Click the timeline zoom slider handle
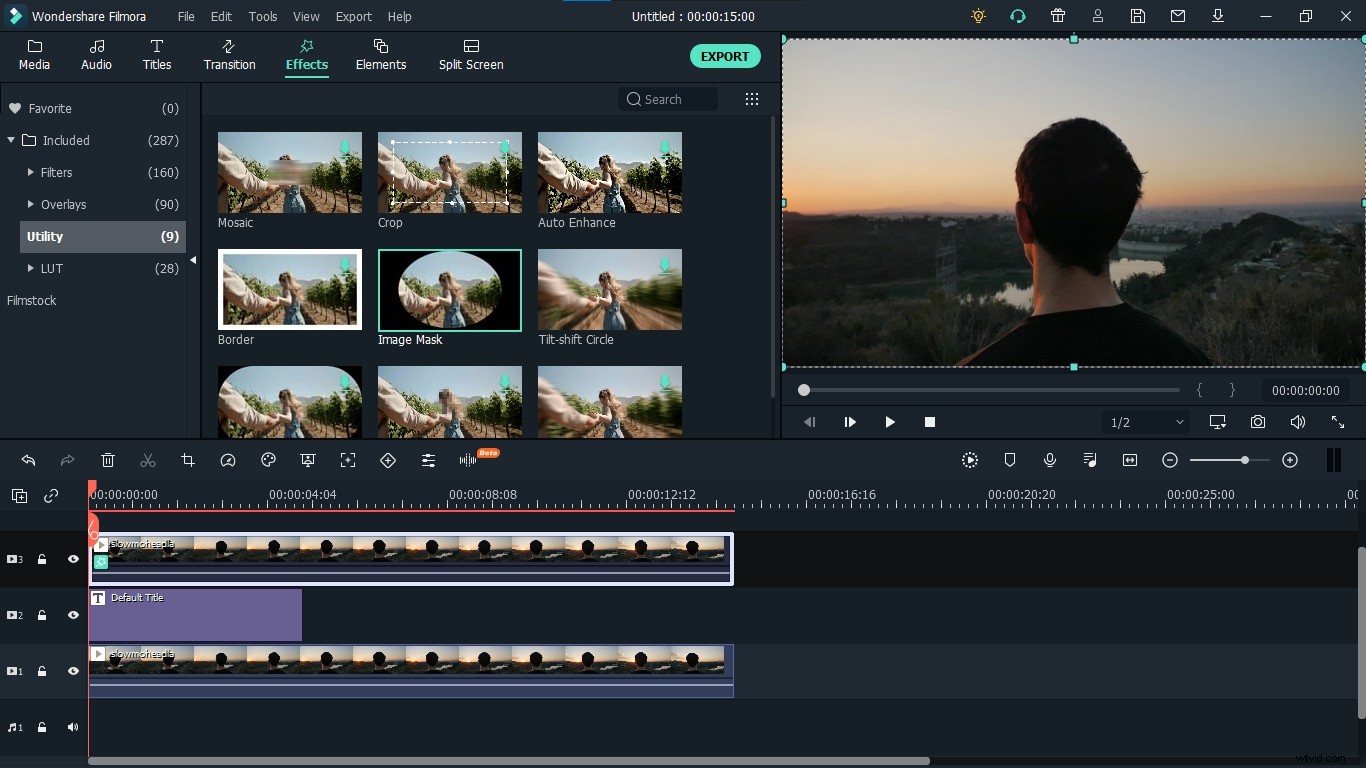 1244,460
